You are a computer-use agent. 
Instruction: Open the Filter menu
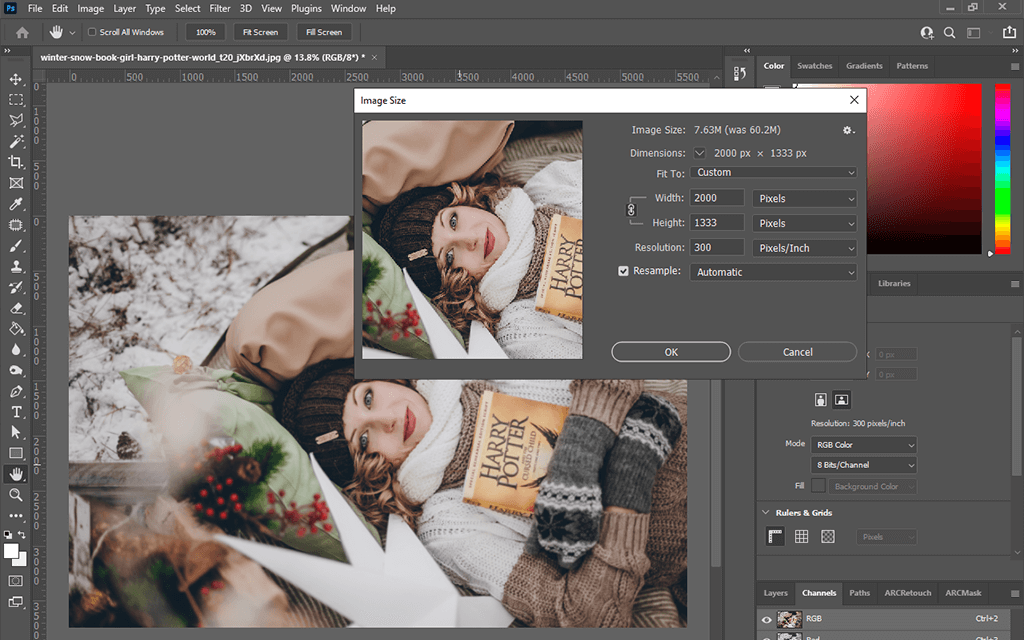pos(220,9)
